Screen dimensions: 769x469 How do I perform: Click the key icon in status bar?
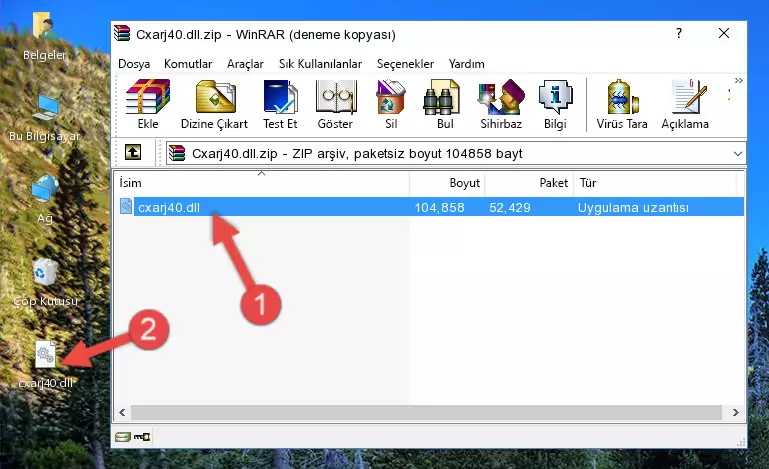pos(142,437)
